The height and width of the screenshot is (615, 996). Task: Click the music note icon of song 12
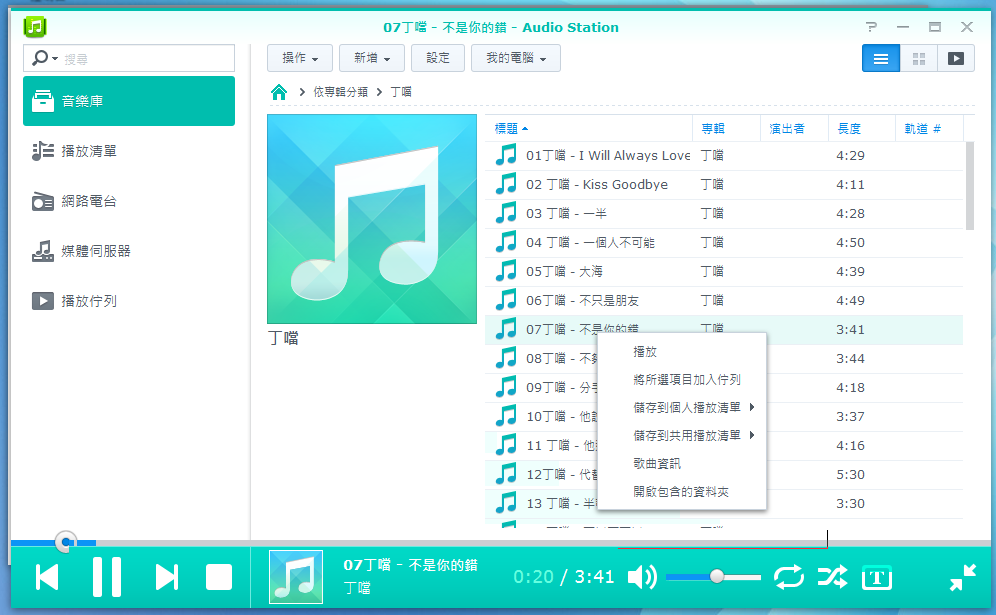pos(506,474)
